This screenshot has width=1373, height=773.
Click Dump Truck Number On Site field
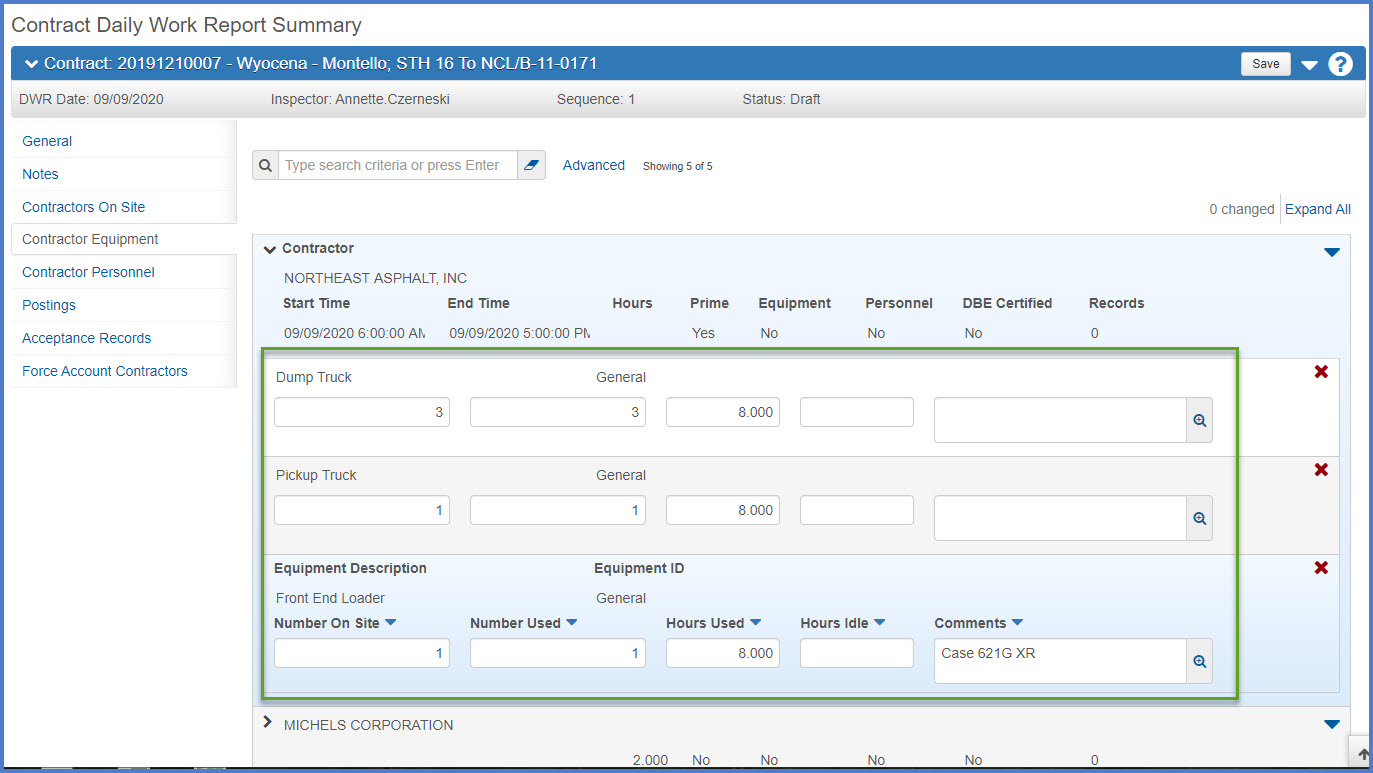[x=362, y=412]
